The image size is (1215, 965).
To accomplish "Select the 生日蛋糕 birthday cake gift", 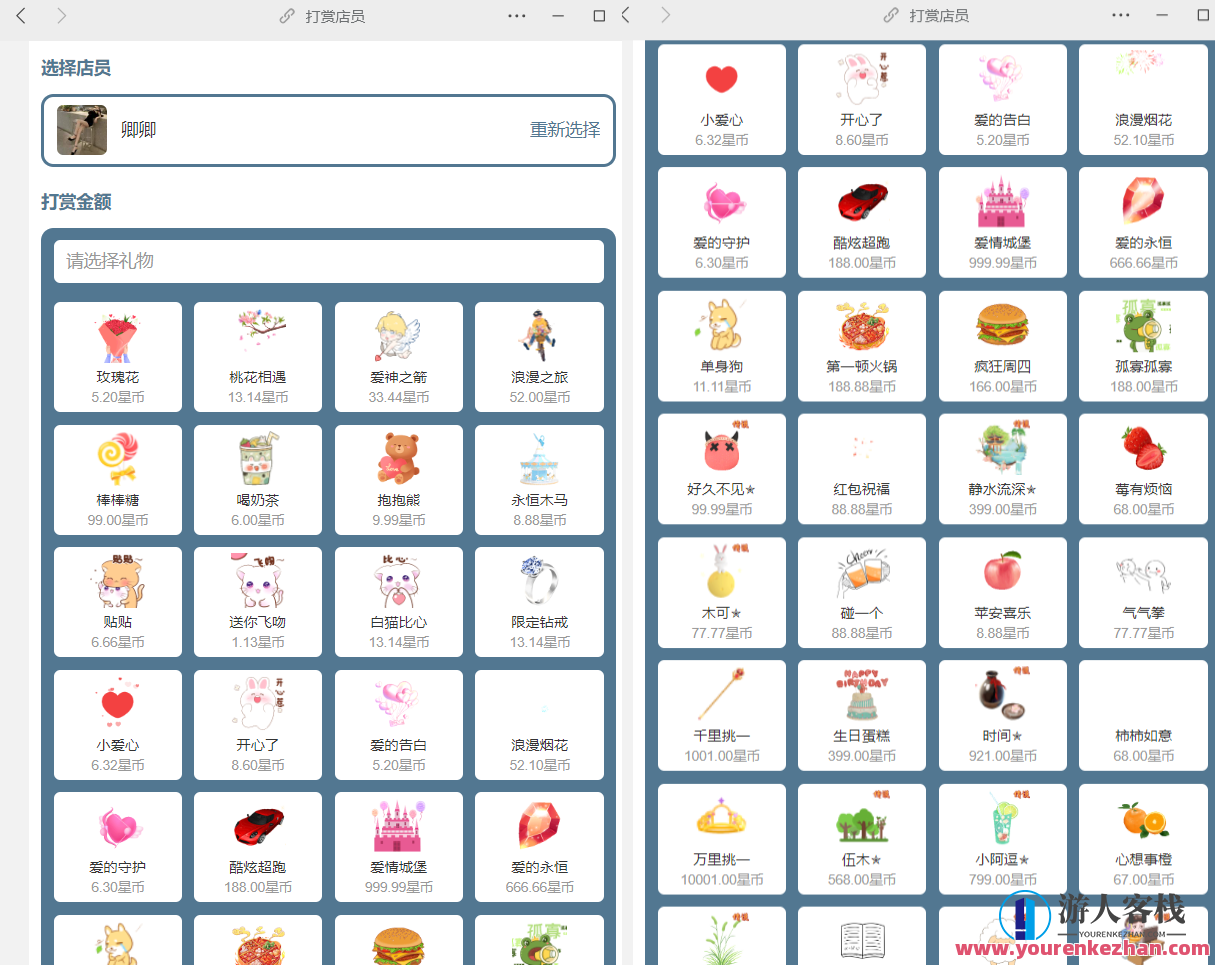I will tap(862, 716).
